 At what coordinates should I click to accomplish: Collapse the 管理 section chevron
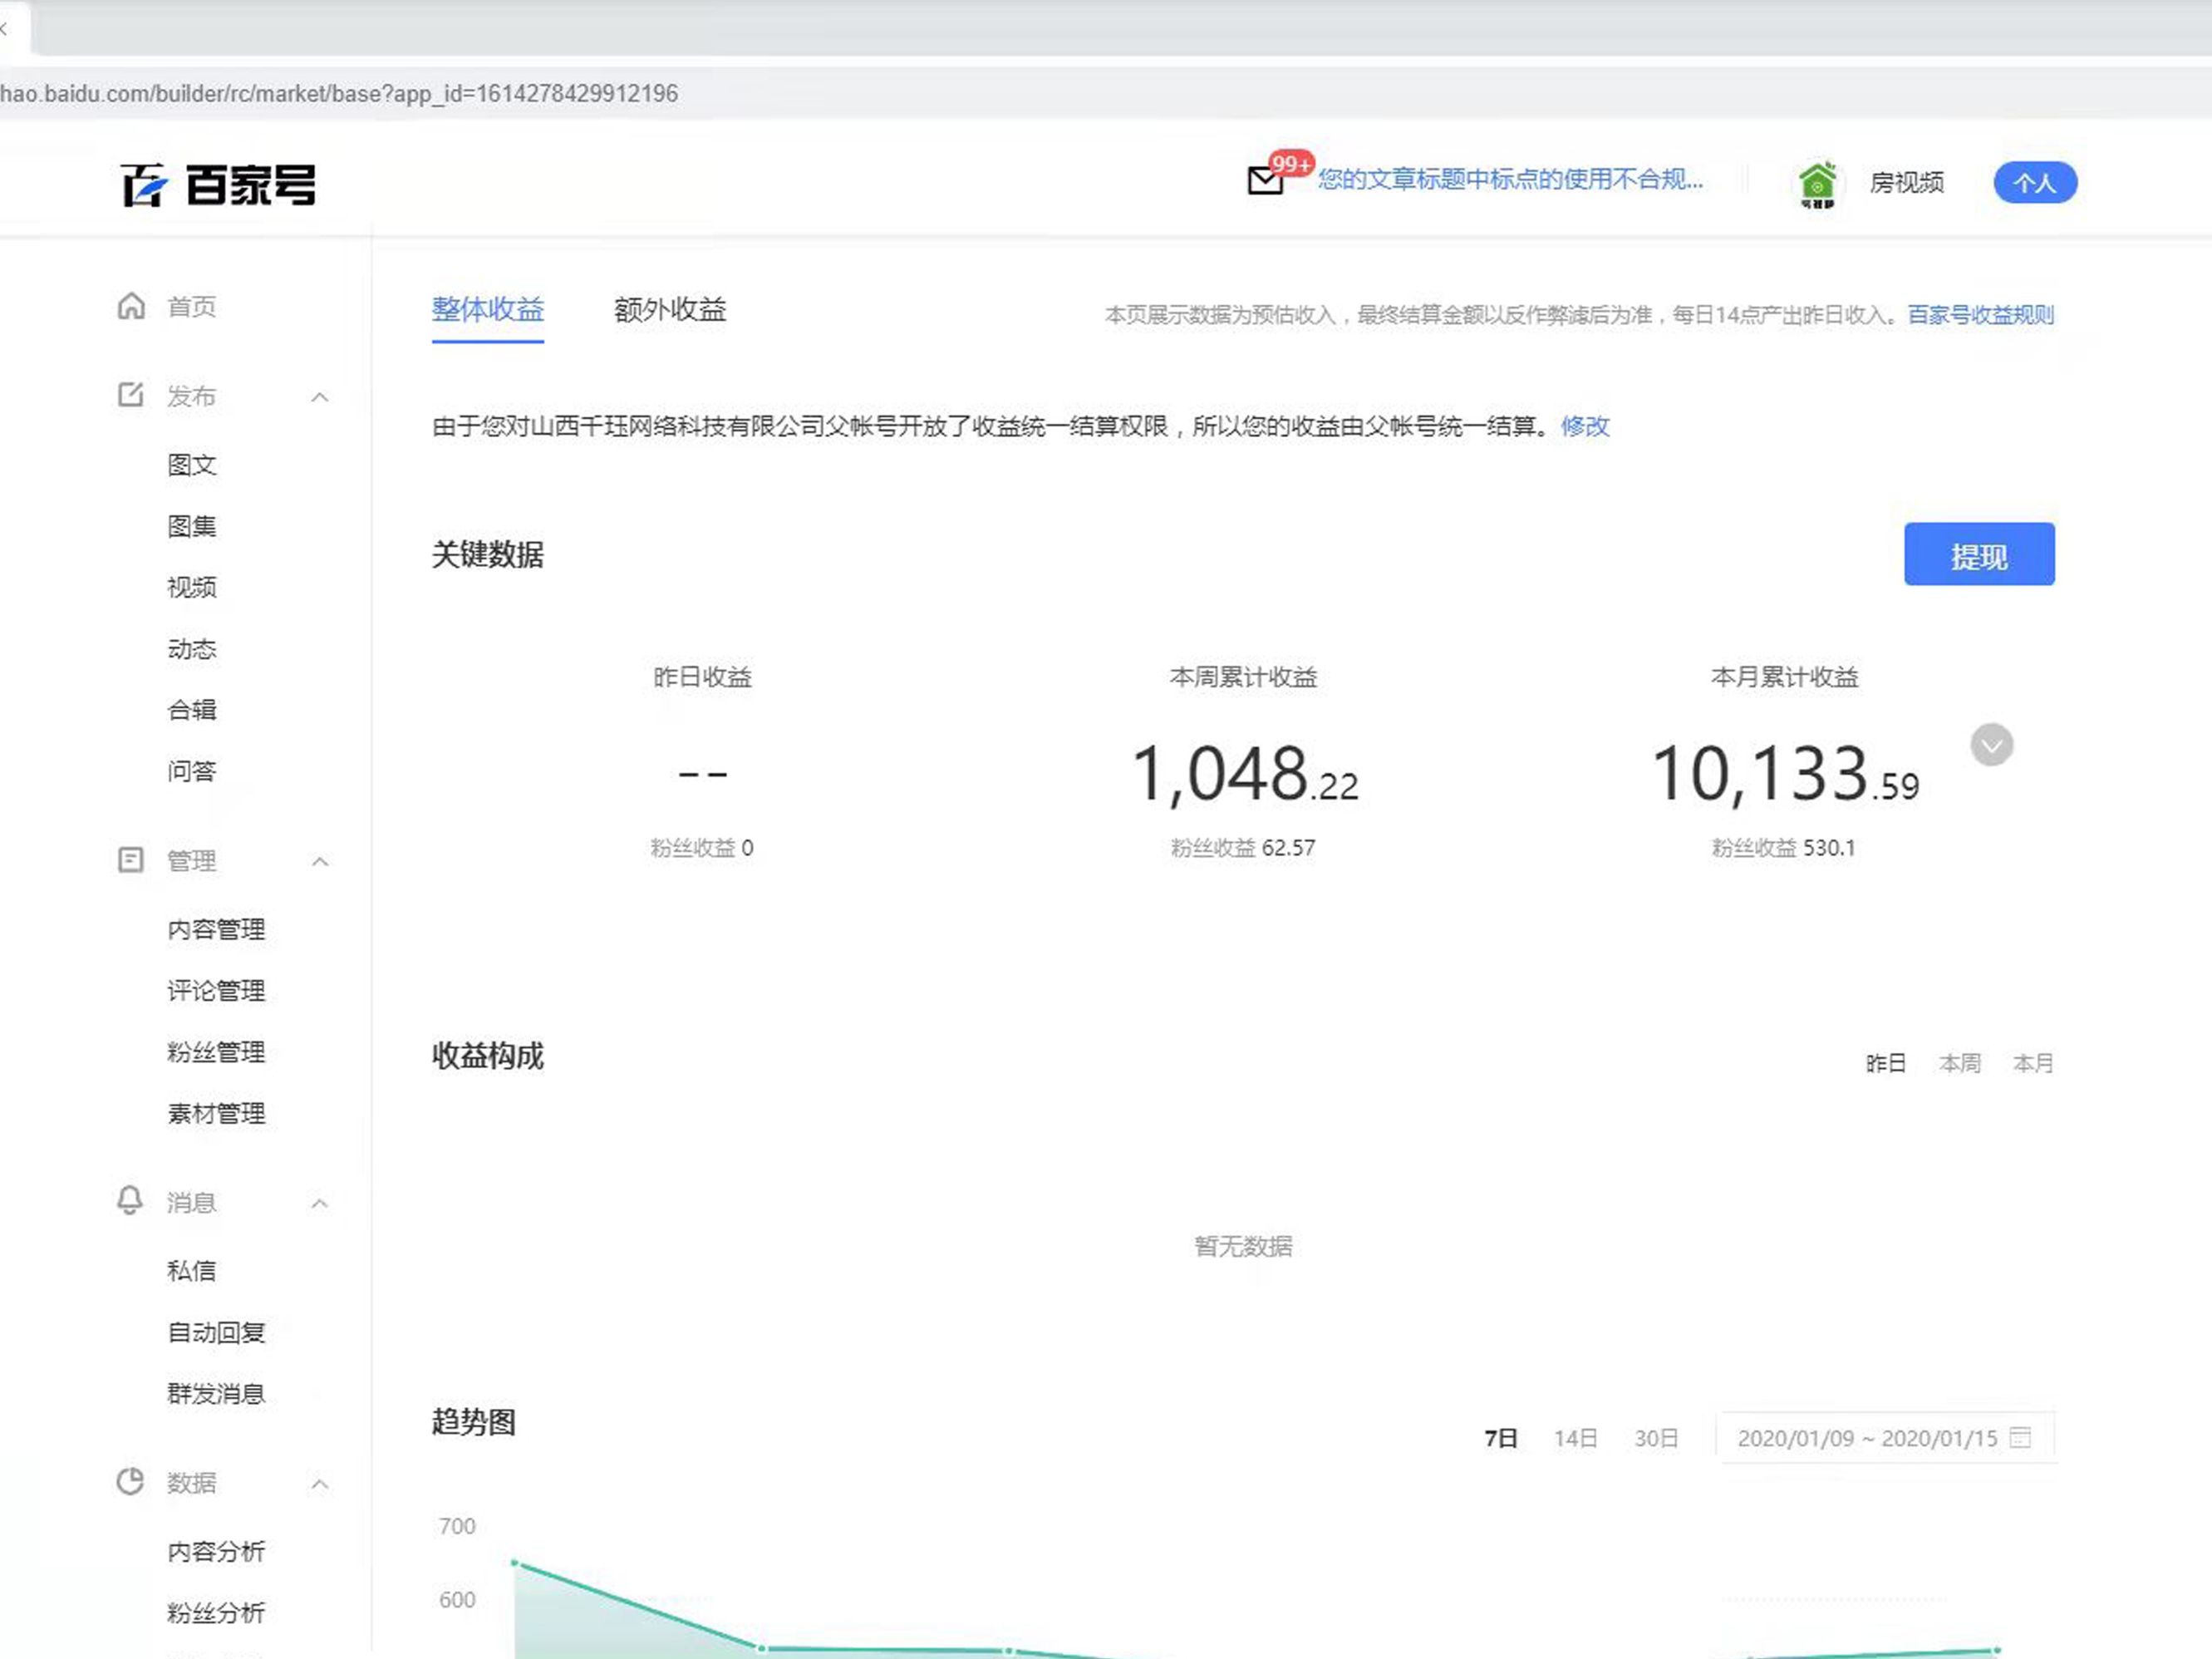[320, 861]
